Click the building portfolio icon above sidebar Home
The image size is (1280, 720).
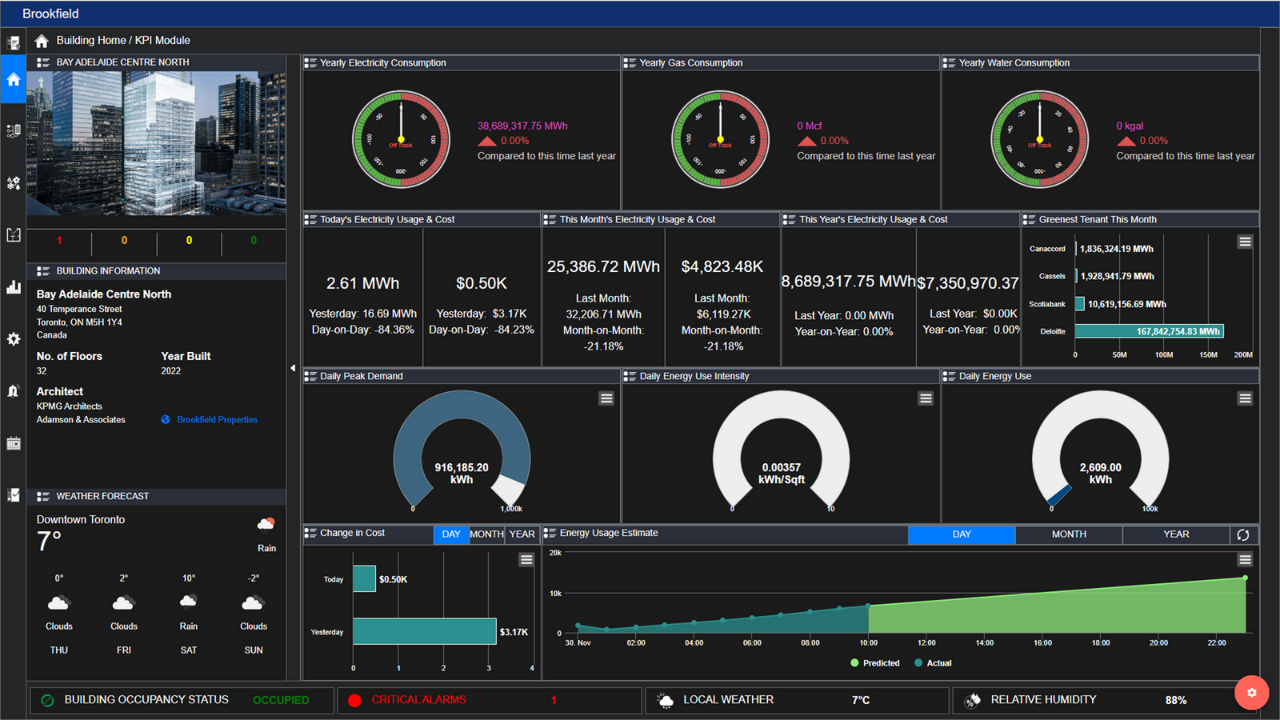(x=13, y=43)
